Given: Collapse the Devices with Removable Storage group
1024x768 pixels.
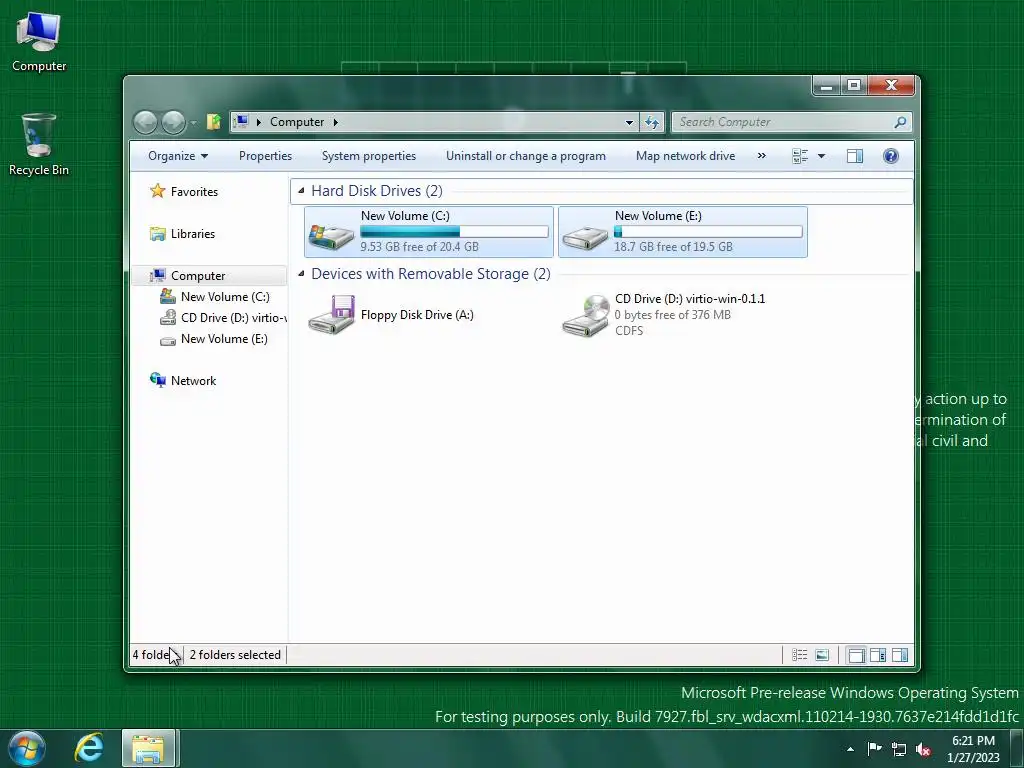Looking at the screenshot, I should (x=301, y=274).
